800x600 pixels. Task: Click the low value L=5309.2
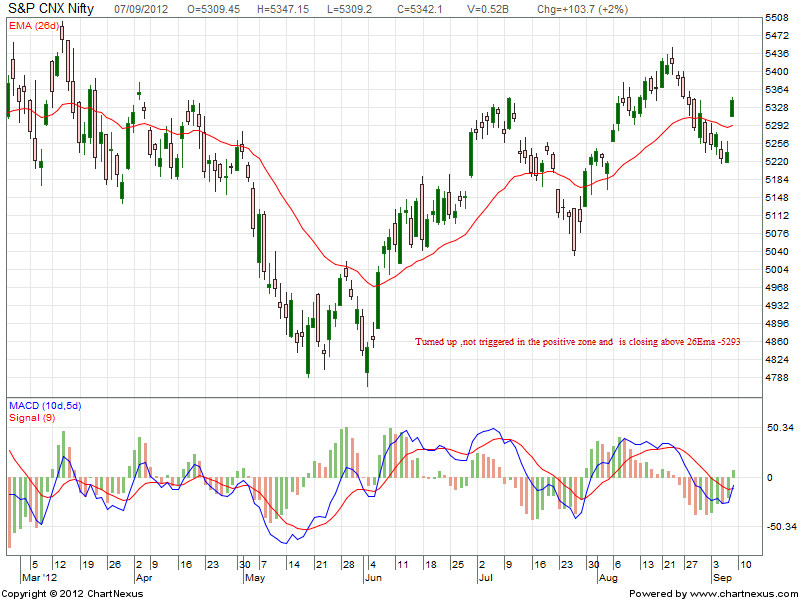tap(350, 9)
